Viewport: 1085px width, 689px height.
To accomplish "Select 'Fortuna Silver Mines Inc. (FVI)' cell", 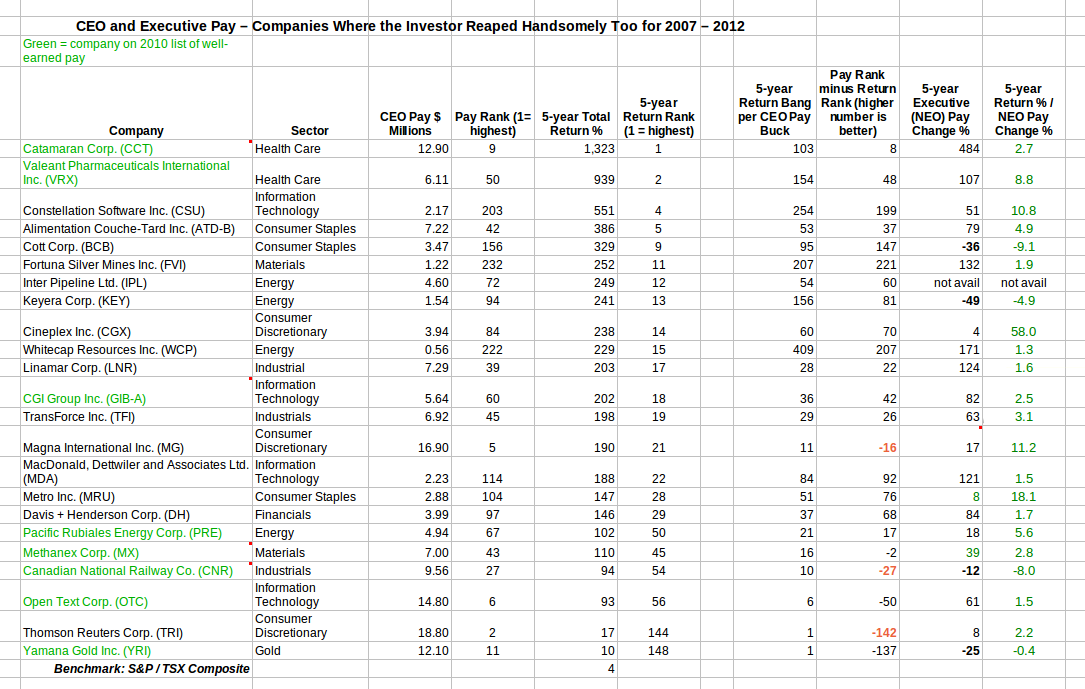I will click(136, 265).
